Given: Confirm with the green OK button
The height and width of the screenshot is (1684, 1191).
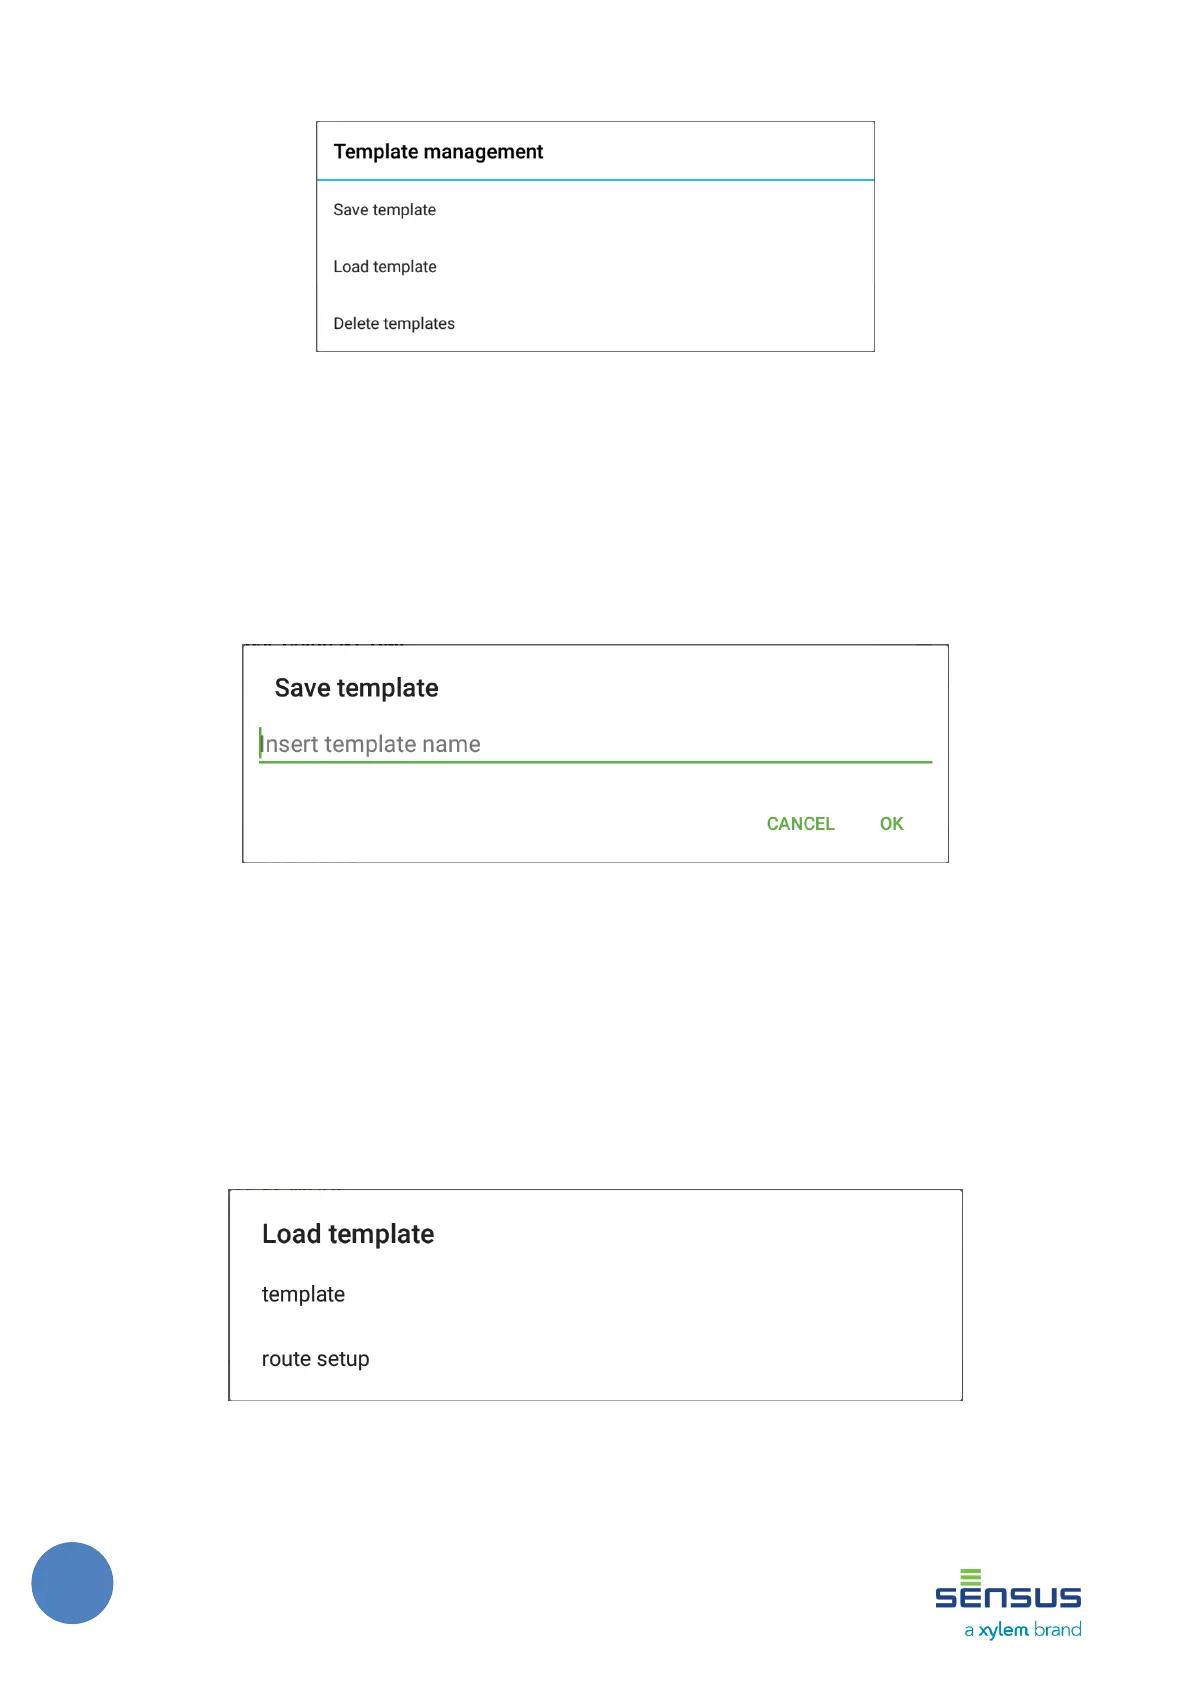Looking at the screenshot, I should click(x=891, y=824).
